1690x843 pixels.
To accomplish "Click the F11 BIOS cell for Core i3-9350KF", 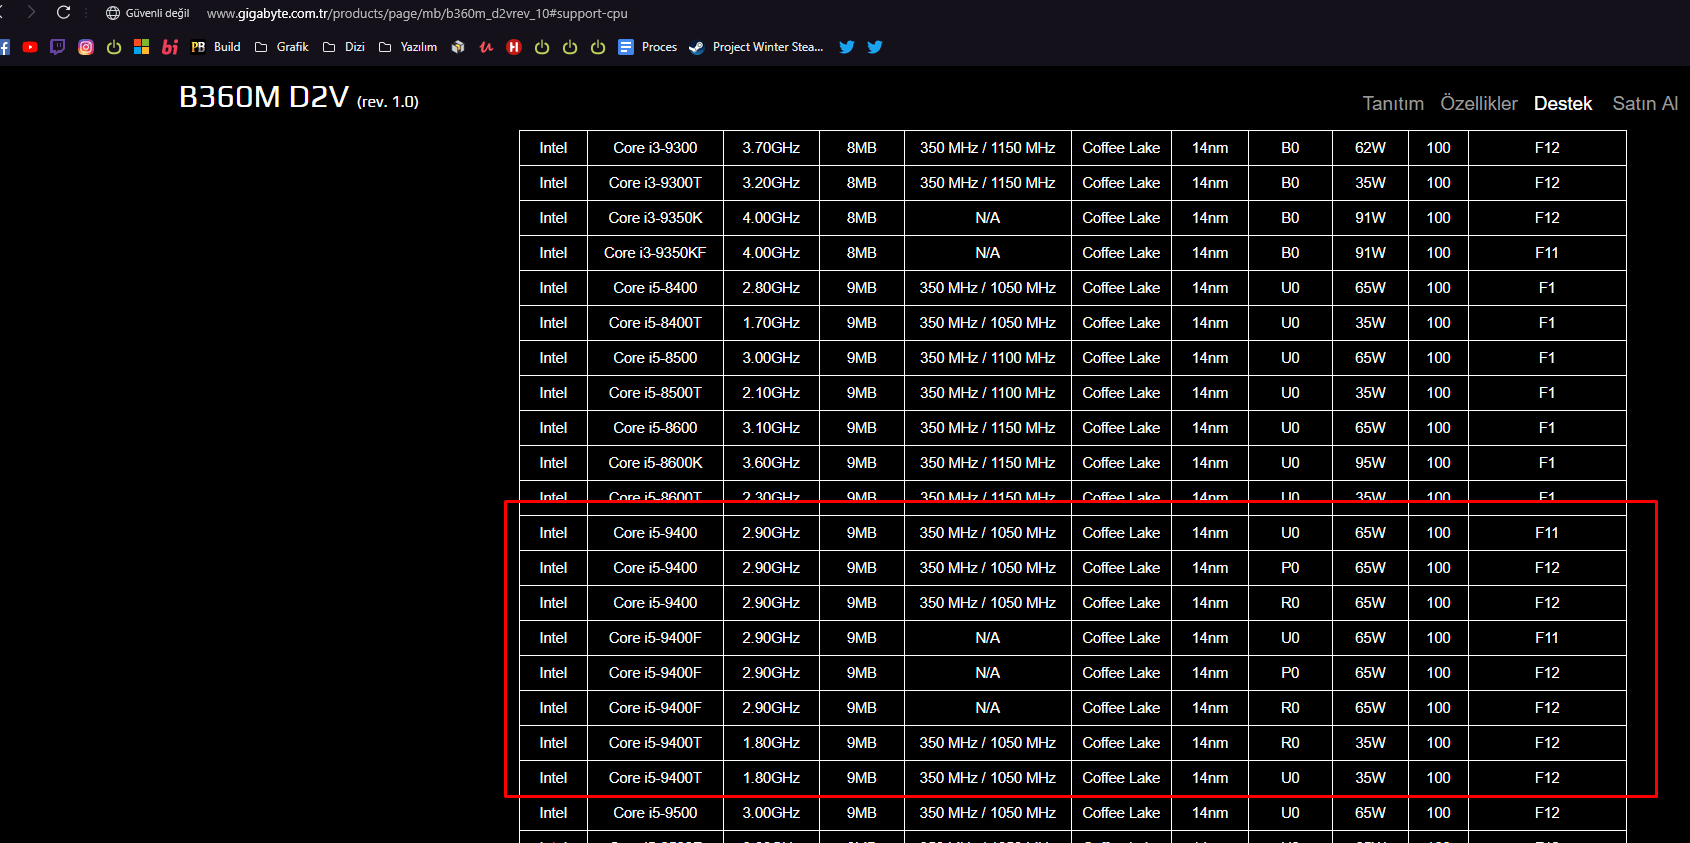I will tap(1547, 253).
